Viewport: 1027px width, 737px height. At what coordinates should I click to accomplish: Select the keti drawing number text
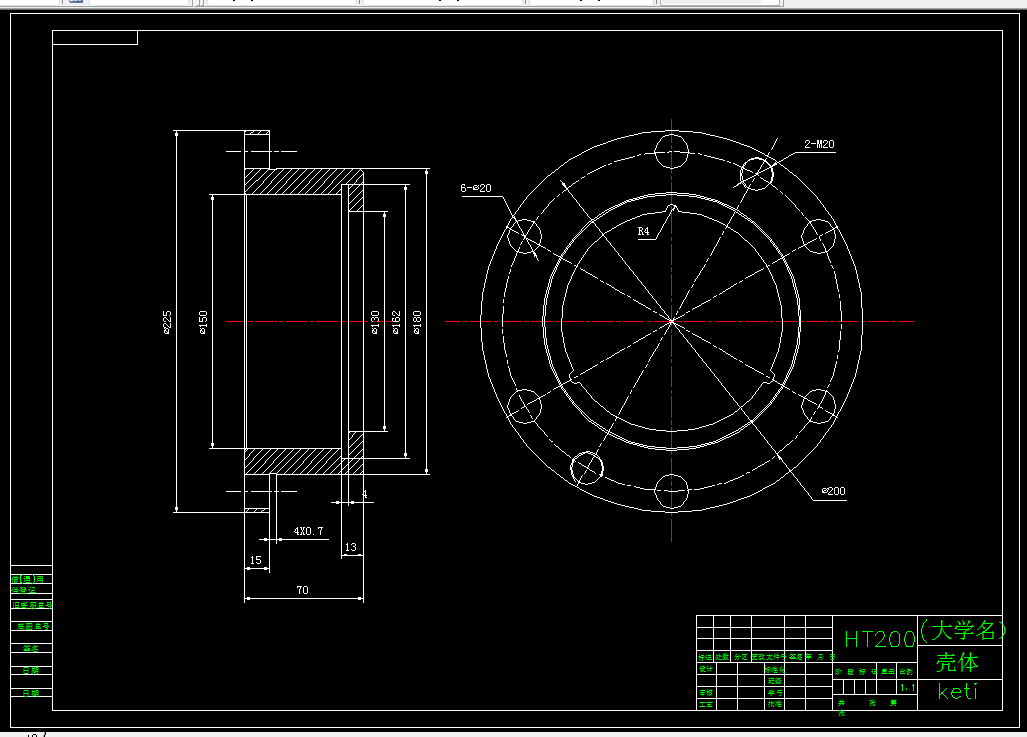958,692
